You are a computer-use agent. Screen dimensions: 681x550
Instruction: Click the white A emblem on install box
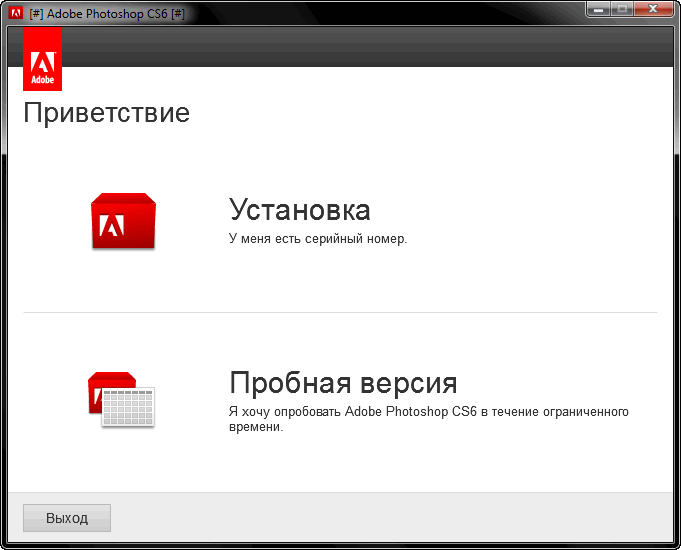click(112, 226)
